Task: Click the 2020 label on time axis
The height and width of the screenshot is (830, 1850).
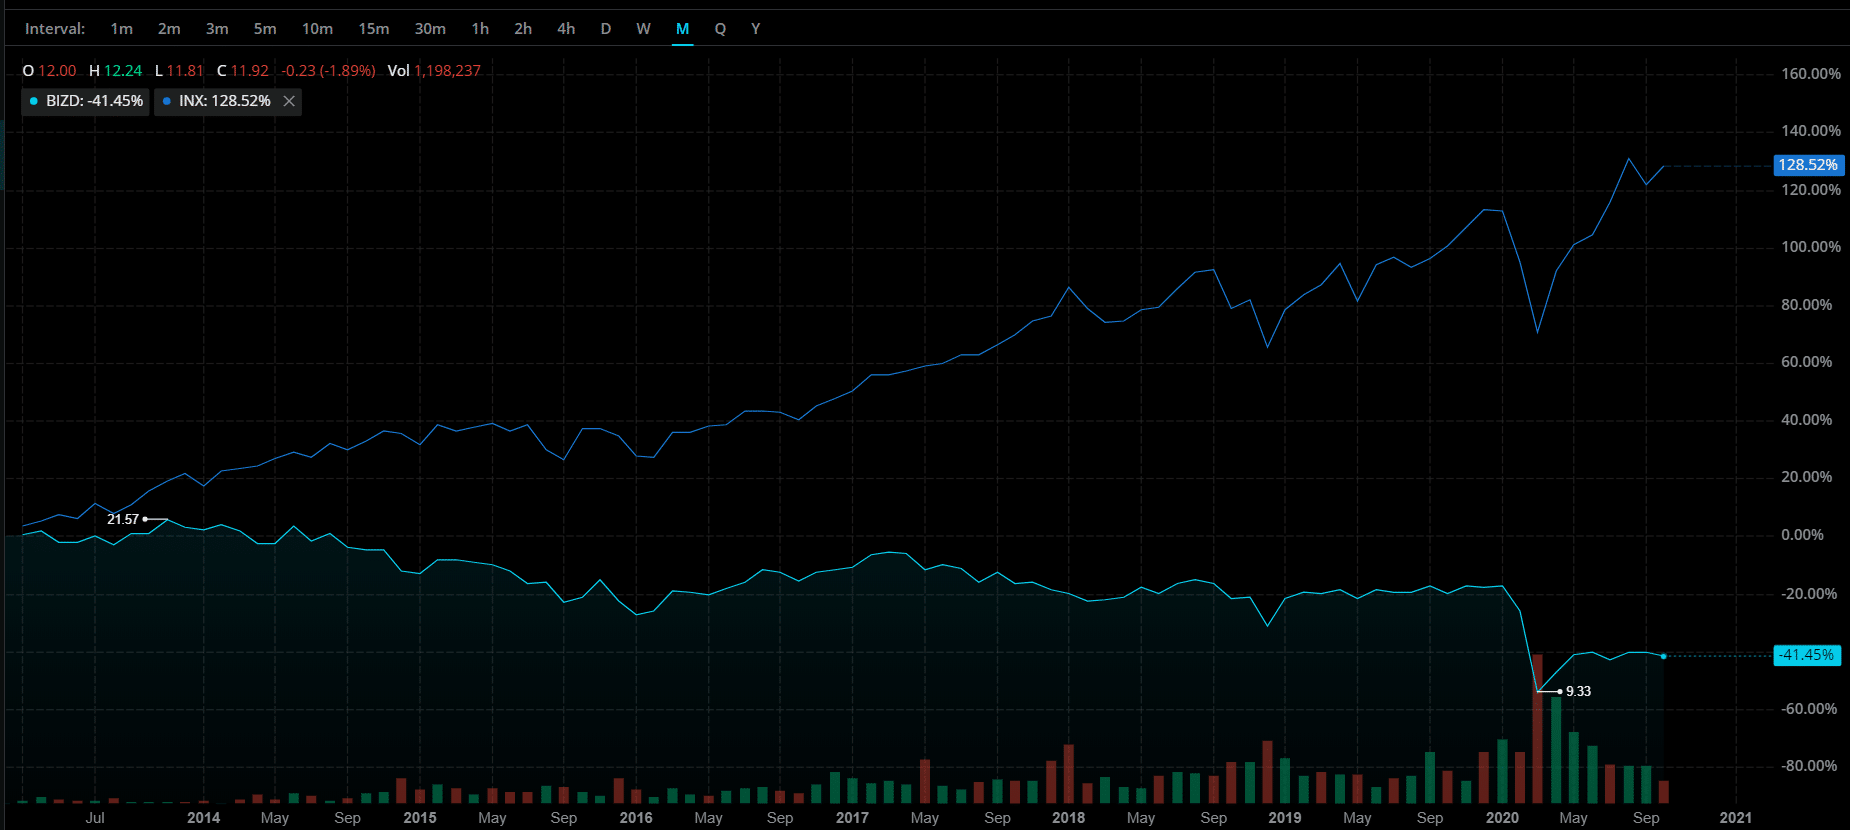Action: coord(1502,817)
